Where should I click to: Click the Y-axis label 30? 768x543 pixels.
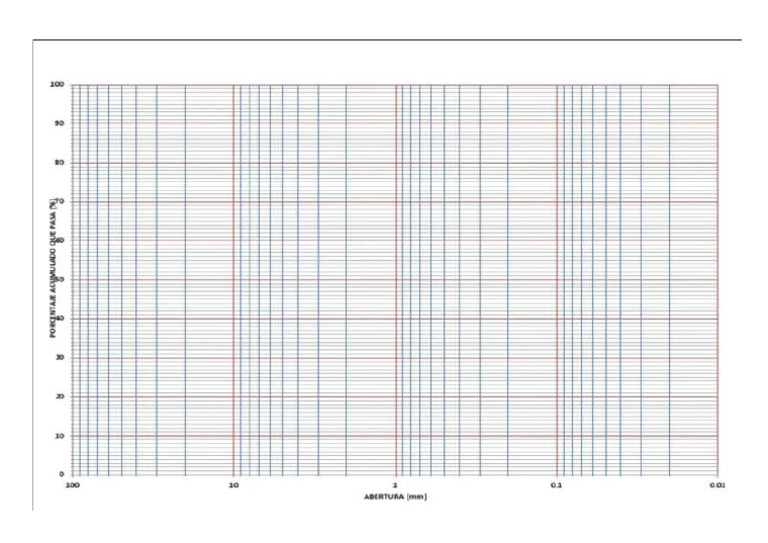point(60,357)
